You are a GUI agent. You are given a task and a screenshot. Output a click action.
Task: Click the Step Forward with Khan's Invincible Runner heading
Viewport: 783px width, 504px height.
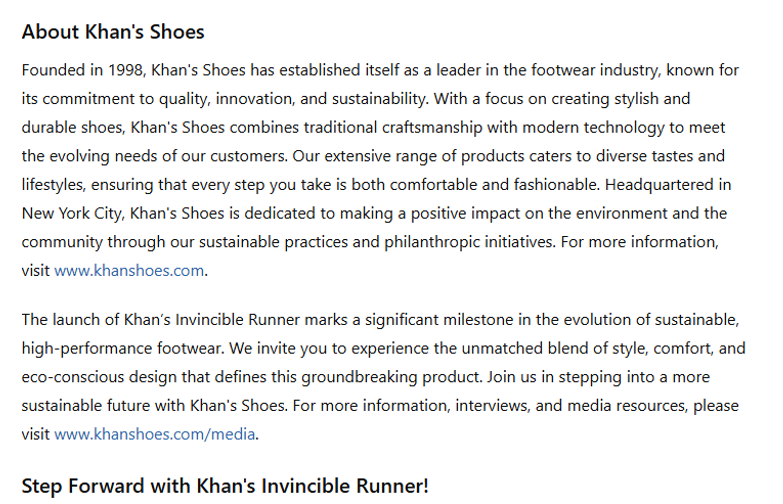[225, 486]
